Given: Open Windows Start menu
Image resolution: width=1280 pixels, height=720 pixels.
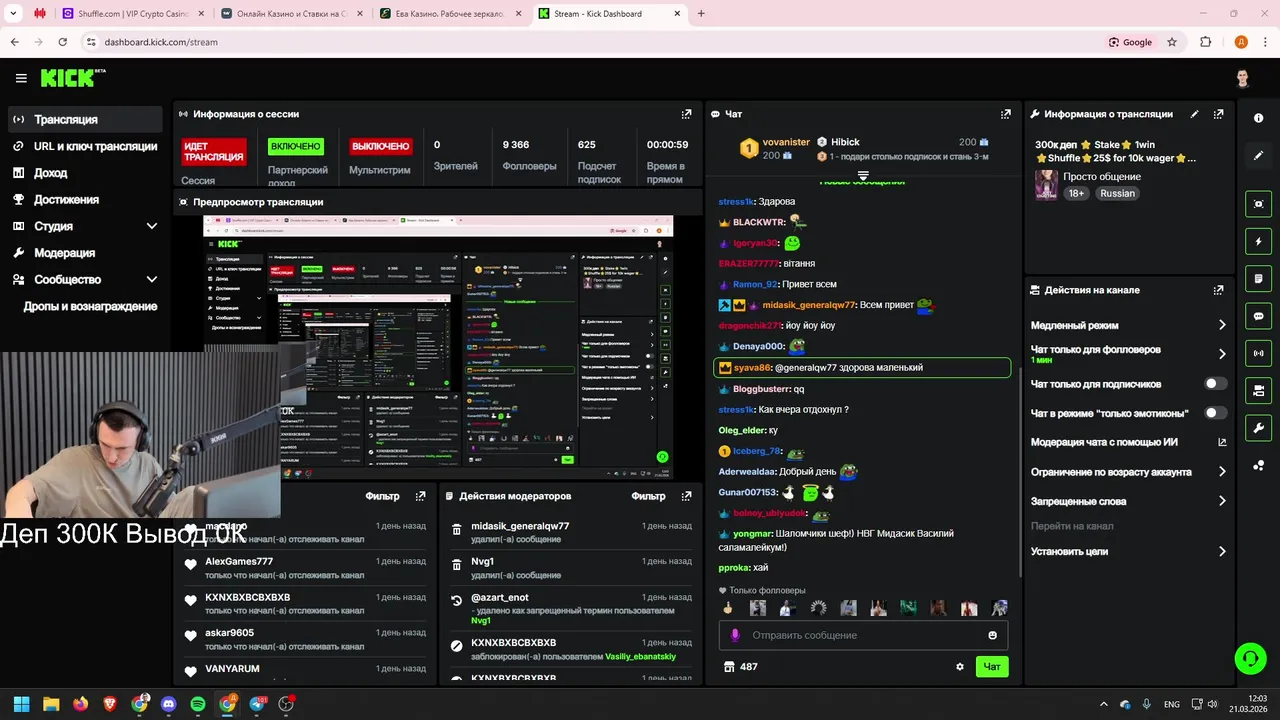Looking at the screenshot, I should point(21,704).
